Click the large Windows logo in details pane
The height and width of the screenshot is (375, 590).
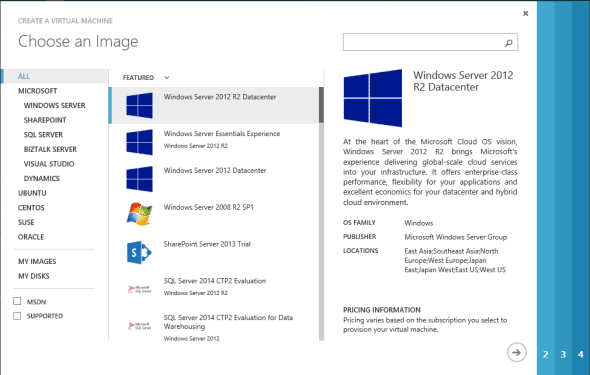[x=373, y=98]
